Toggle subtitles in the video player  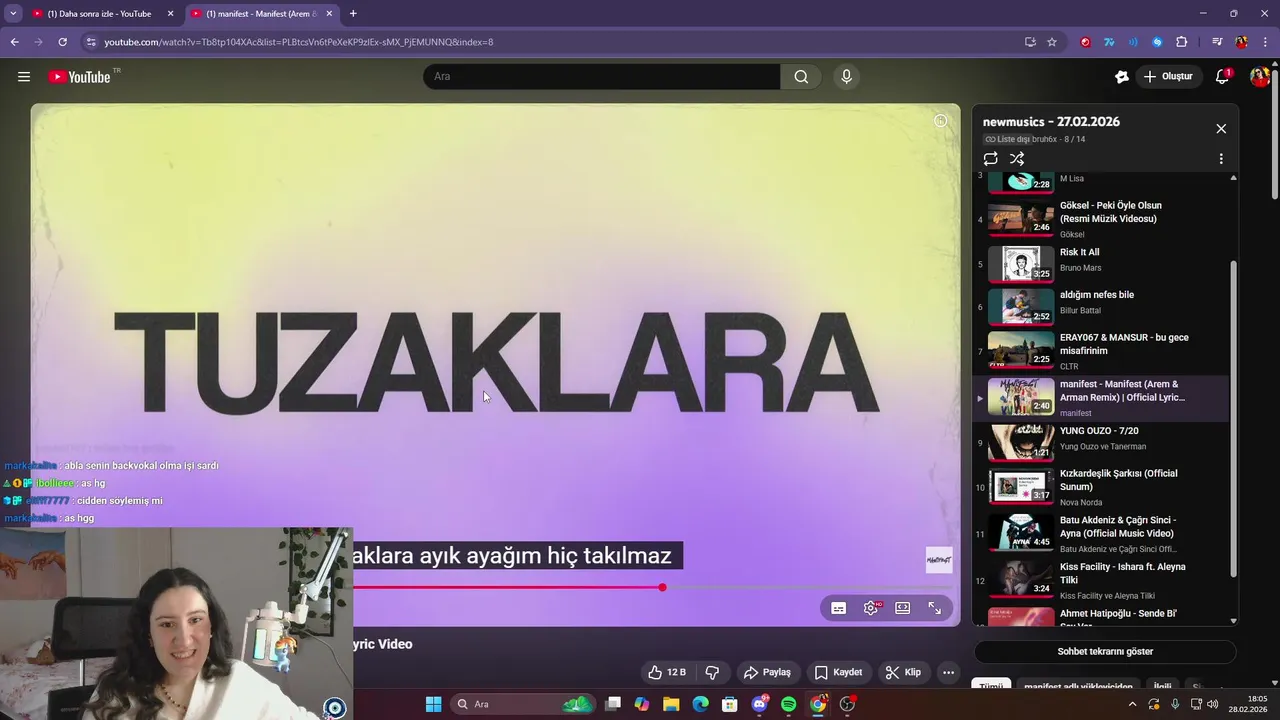[x=838, y=608]
